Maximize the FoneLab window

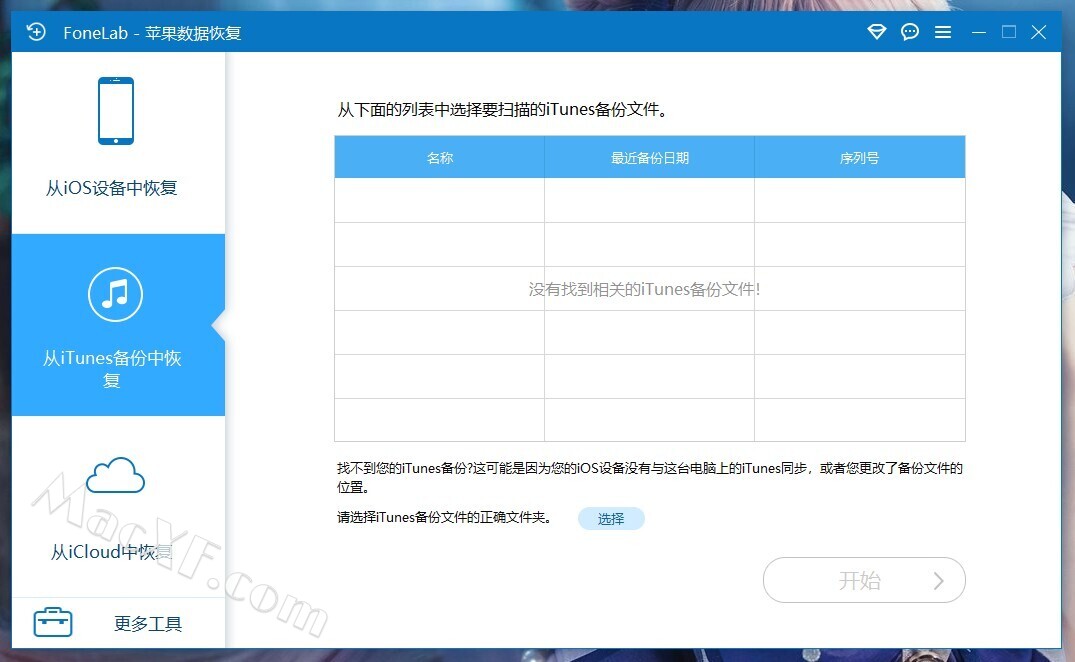[1008, 32]
